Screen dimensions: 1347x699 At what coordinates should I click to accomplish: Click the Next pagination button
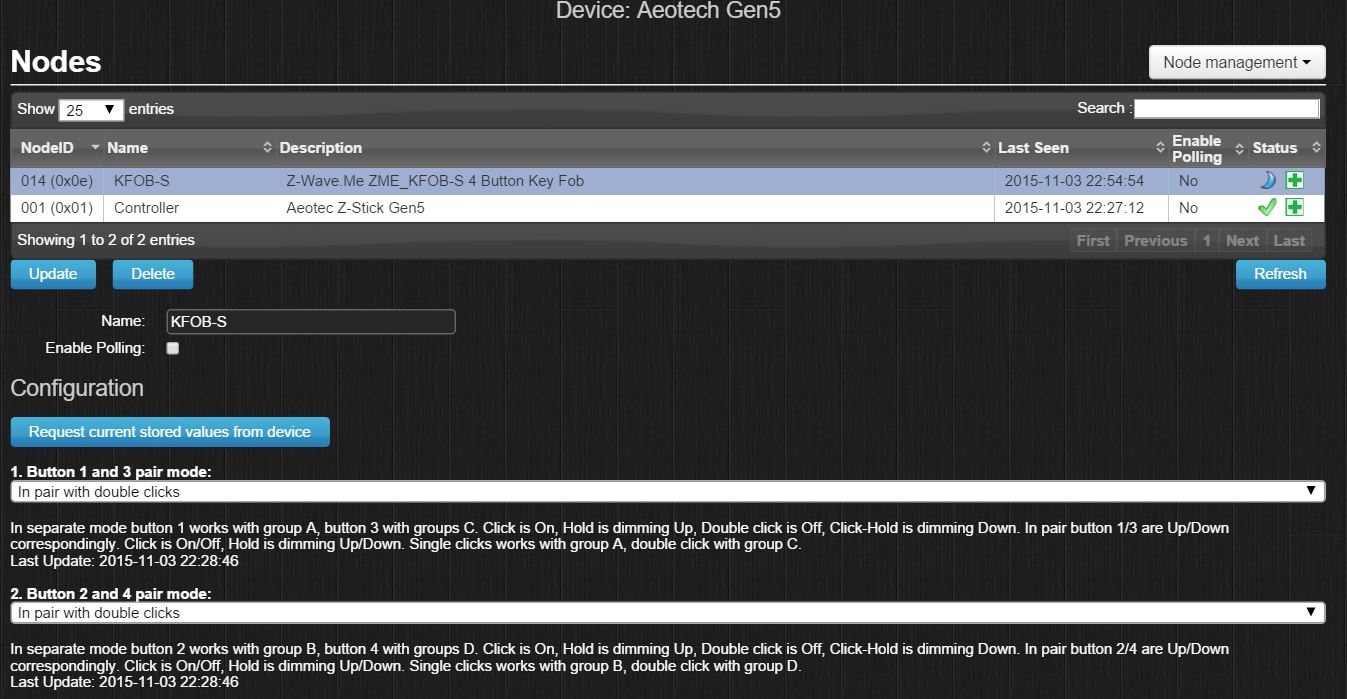(1242, 240)
